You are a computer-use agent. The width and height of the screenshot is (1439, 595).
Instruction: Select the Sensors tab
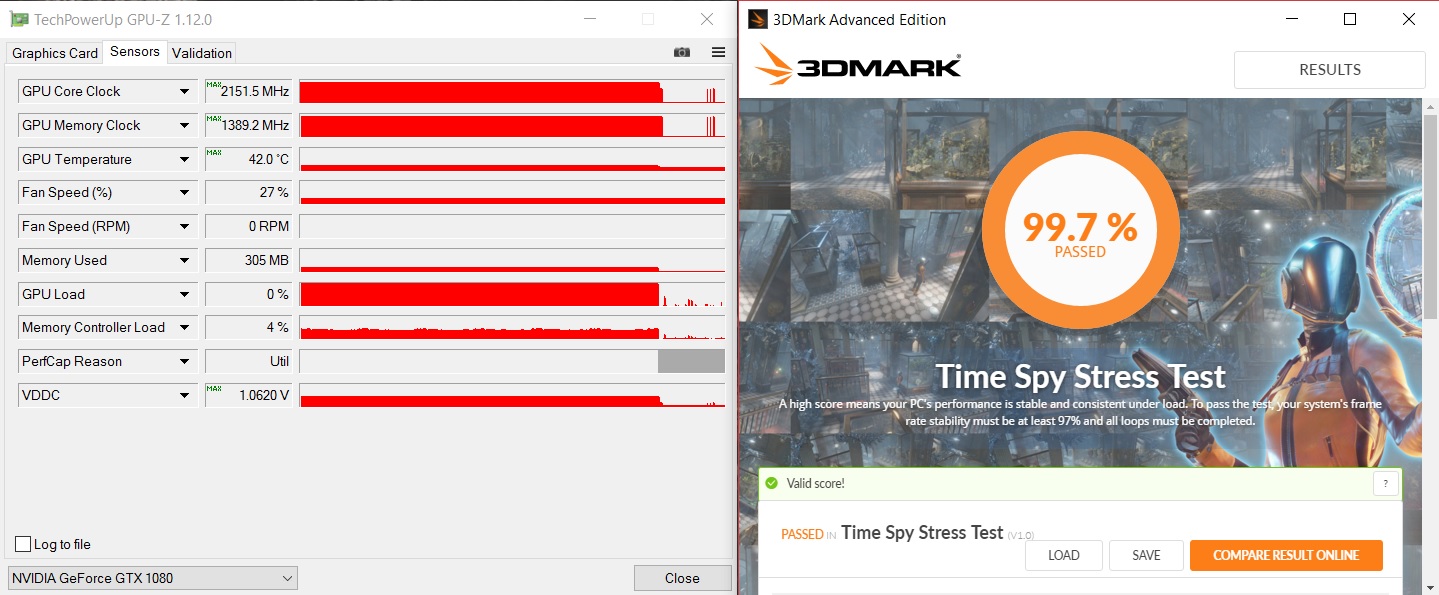click(x=135, y=52)
